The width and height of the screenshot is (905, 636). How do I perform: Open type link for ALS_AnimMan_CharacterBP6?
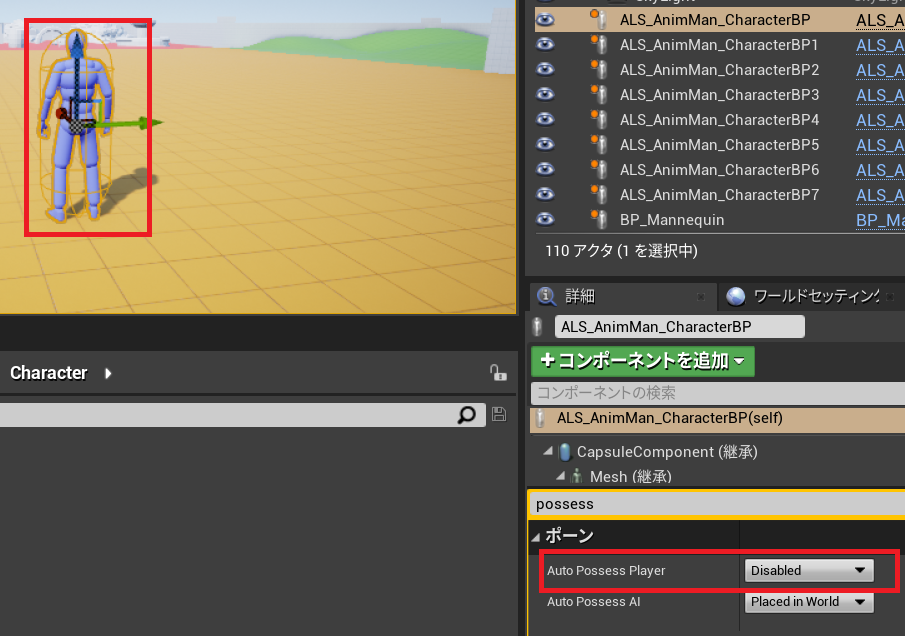point(880,170)
